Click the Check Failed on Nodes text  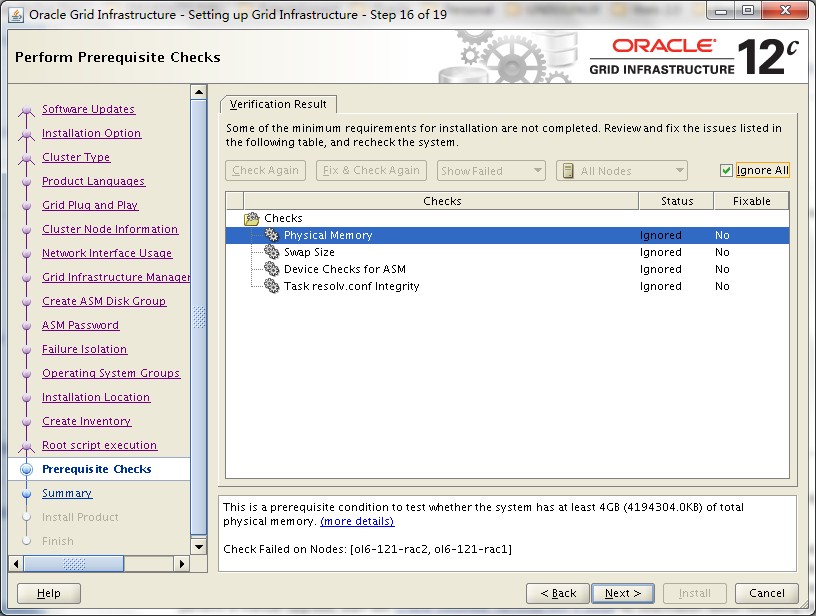pyautogui.click(x=367, y=549)
